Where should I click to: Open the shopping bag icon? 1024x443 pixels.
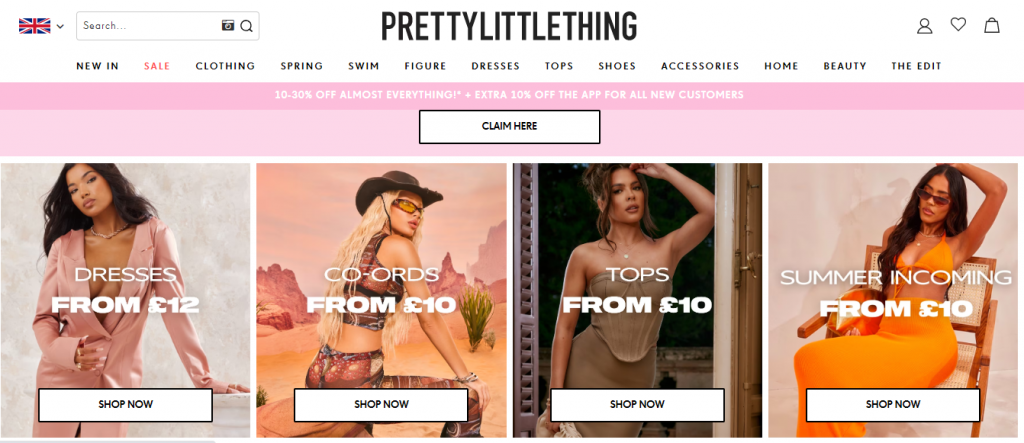tap(992, 25)
